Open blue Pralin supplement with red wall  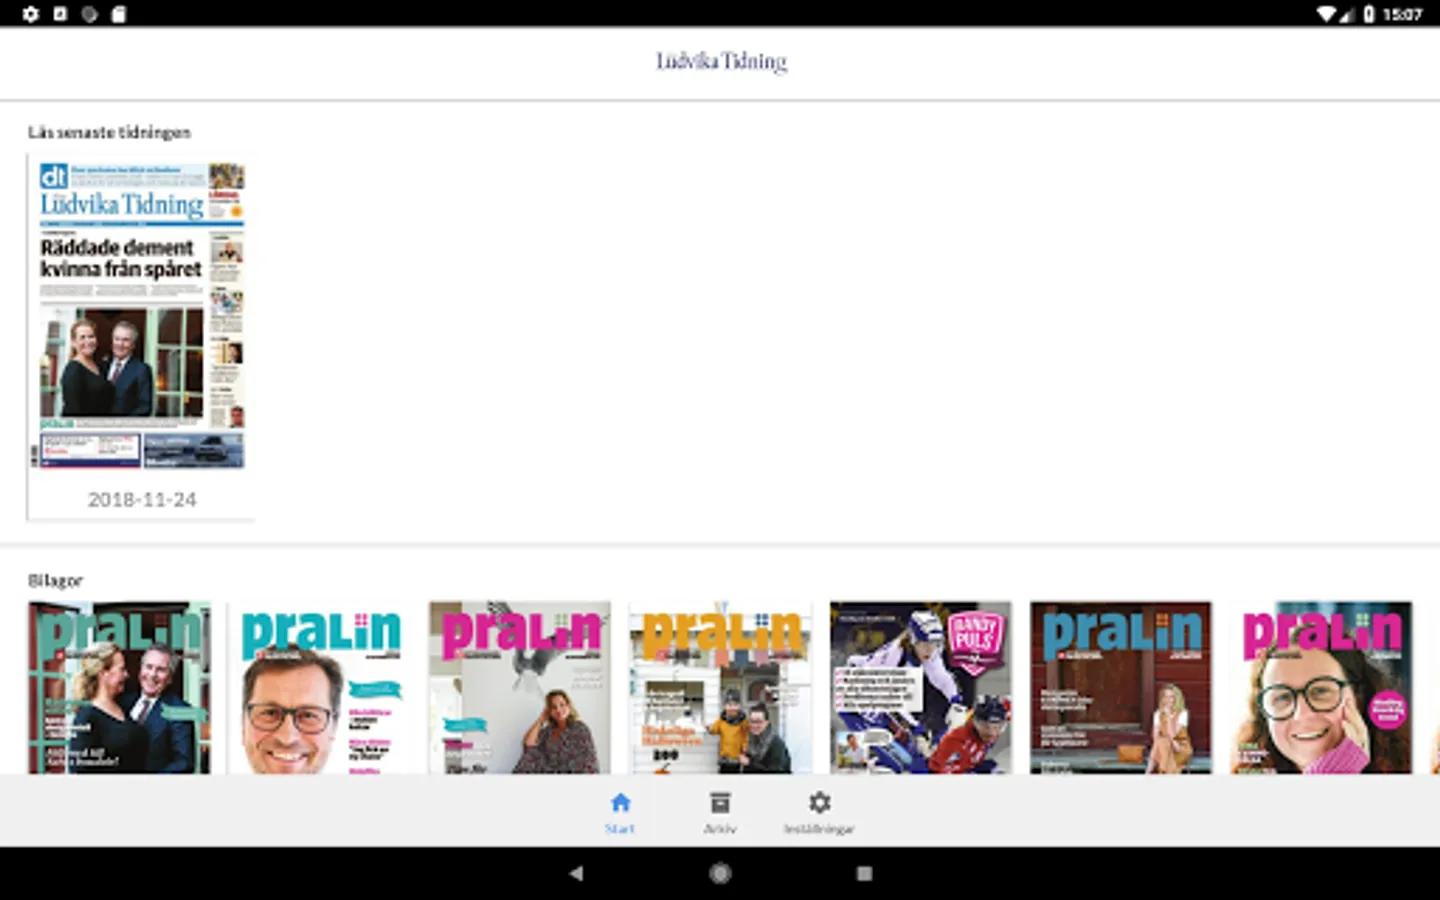pyautogui.click(x=1121, y=687)
